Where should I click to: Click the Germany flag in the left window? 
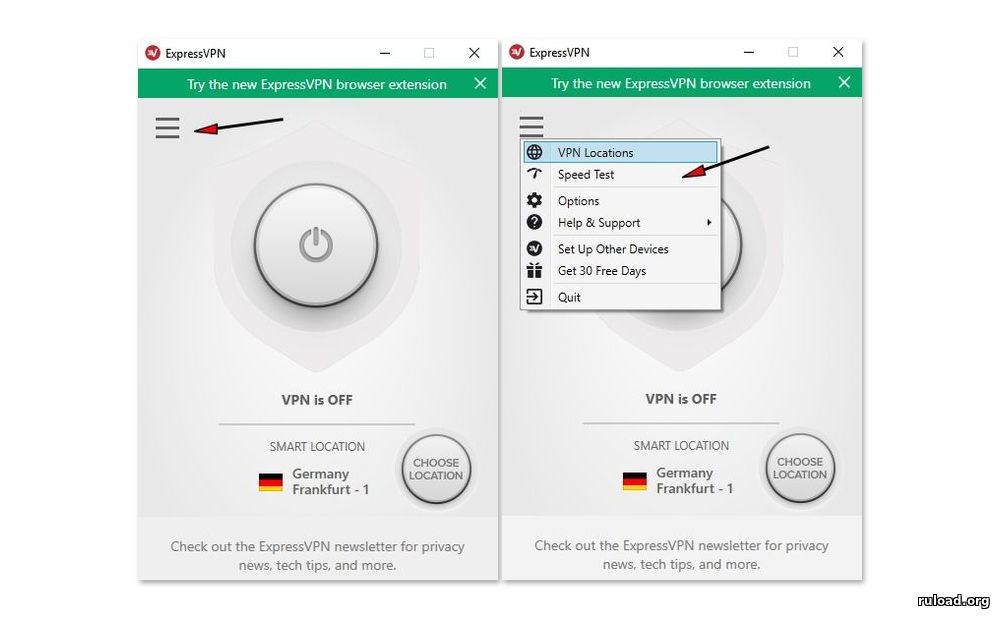coord(270,482)
